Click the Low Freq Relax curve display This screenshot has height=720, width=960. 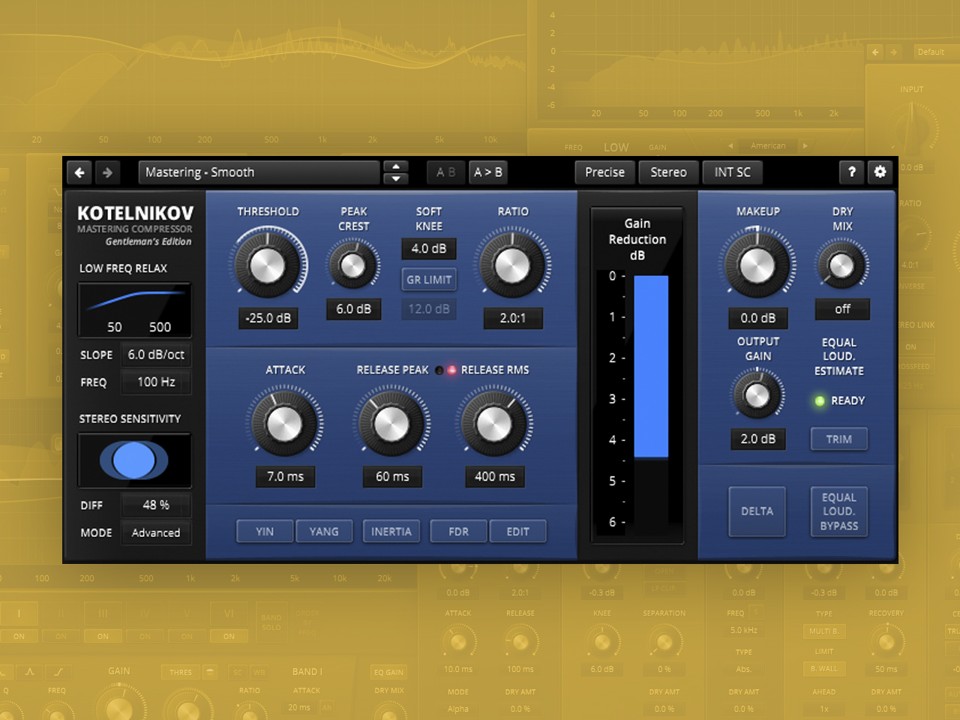(135, 310)
